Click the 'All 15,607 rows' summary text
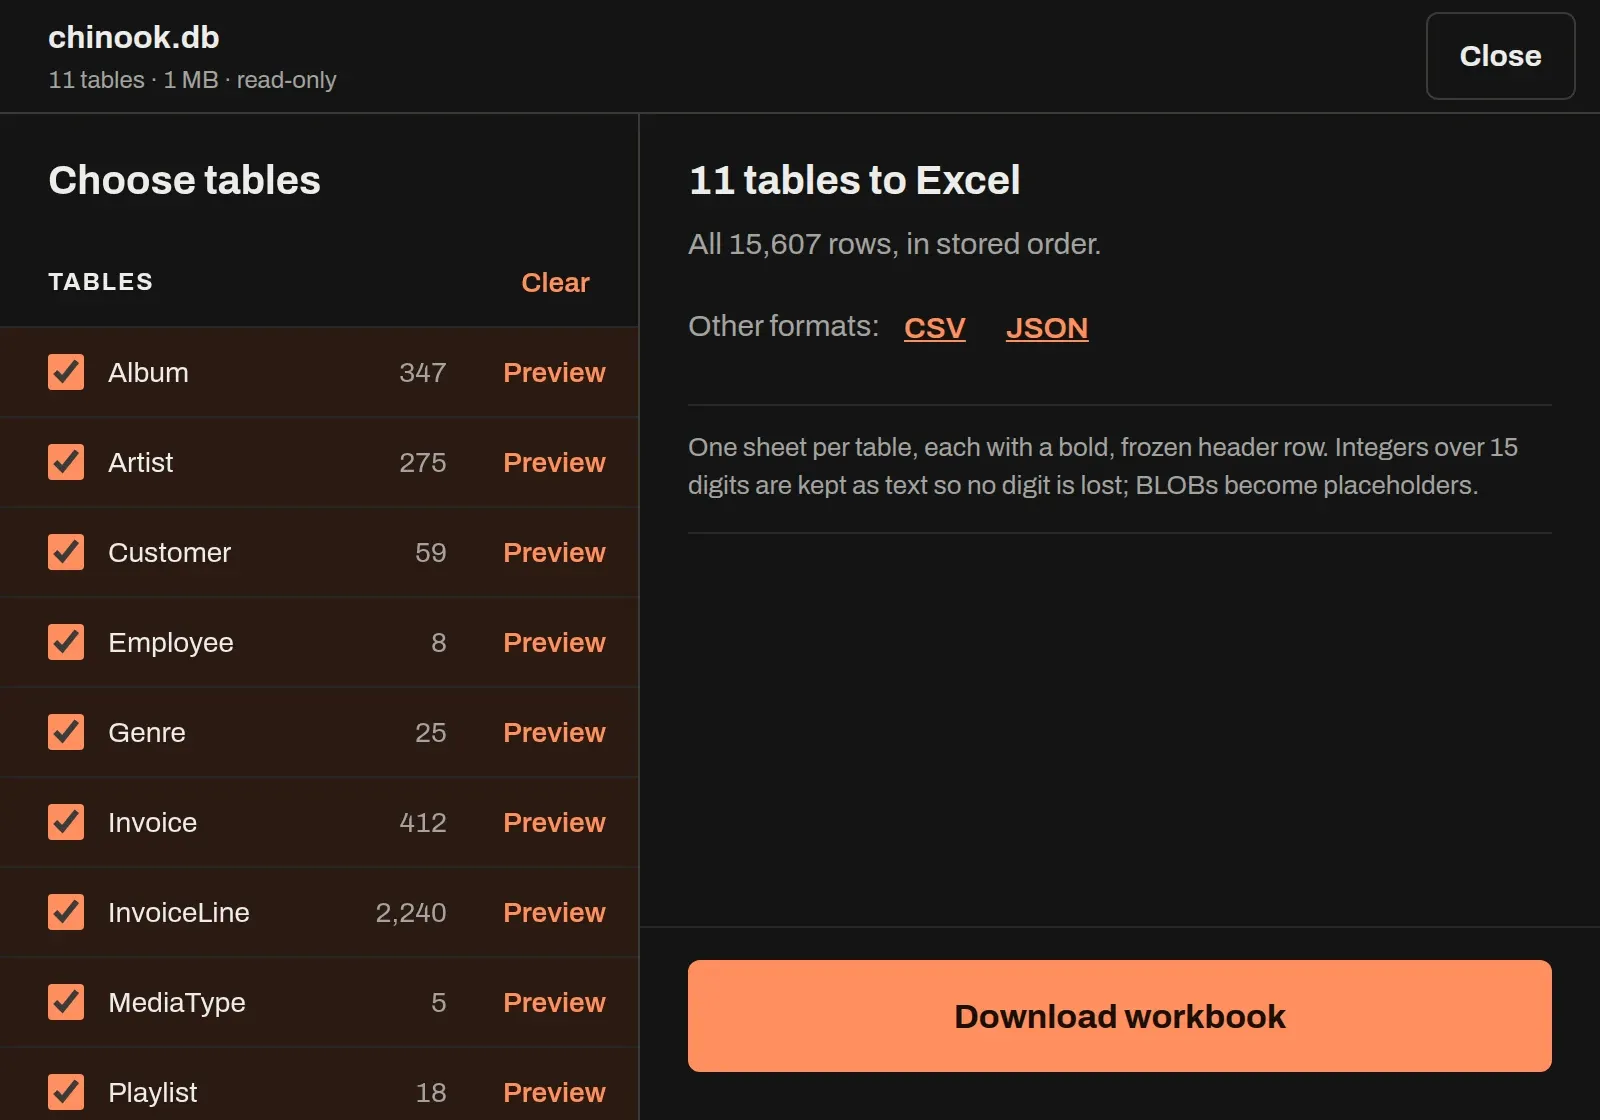The width and height of the screenshot is (1600, 1120). pyautogui.click(x=894, y=244)
